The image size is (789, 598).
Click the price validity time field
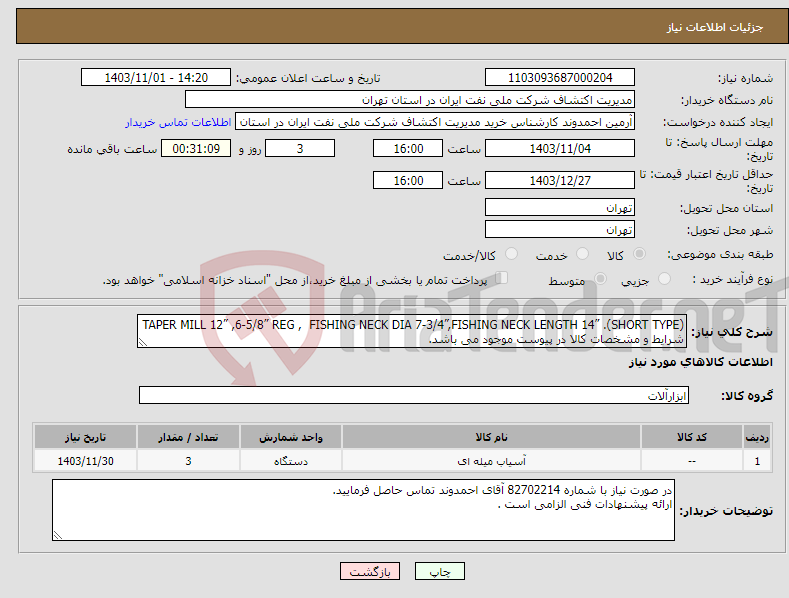coord(408,180)
